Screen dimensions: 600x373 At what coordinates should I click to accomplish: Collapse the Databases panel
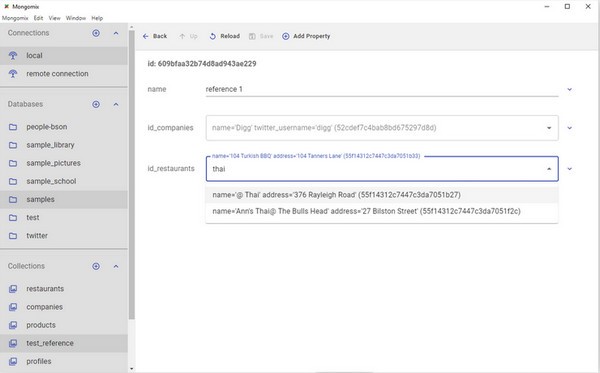[x=116, y=104]
